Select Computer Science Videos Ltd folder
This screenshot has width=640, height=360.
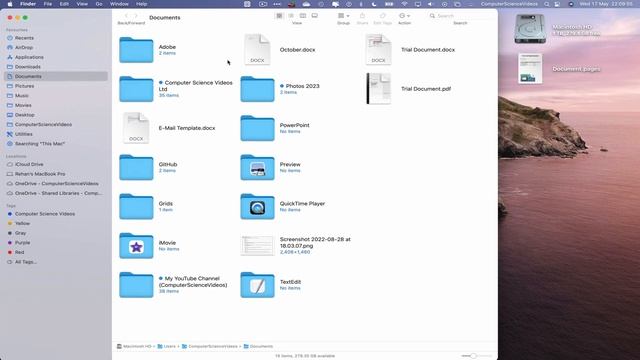[136, 89]
